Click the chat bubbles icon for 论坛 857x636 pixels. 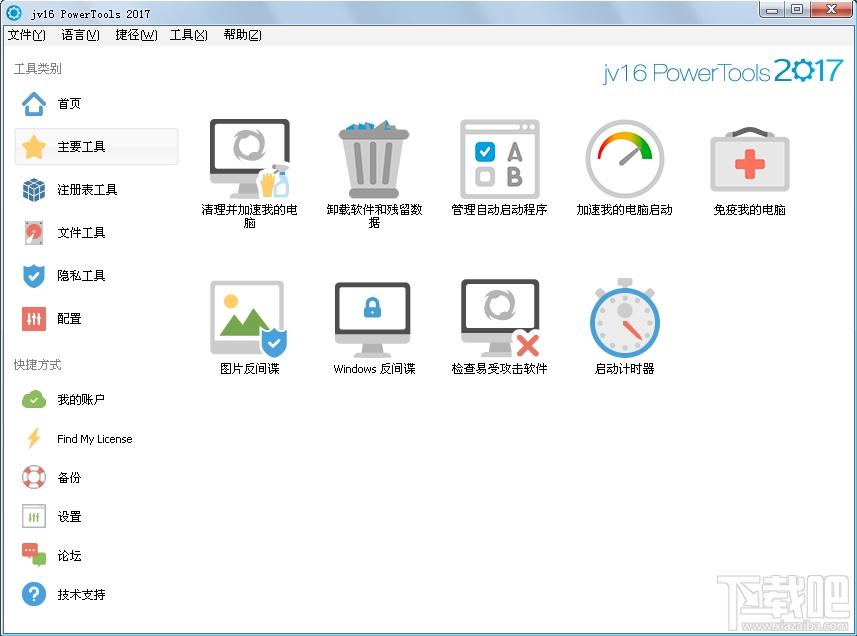pyautogui.click(x=34, y=555)
